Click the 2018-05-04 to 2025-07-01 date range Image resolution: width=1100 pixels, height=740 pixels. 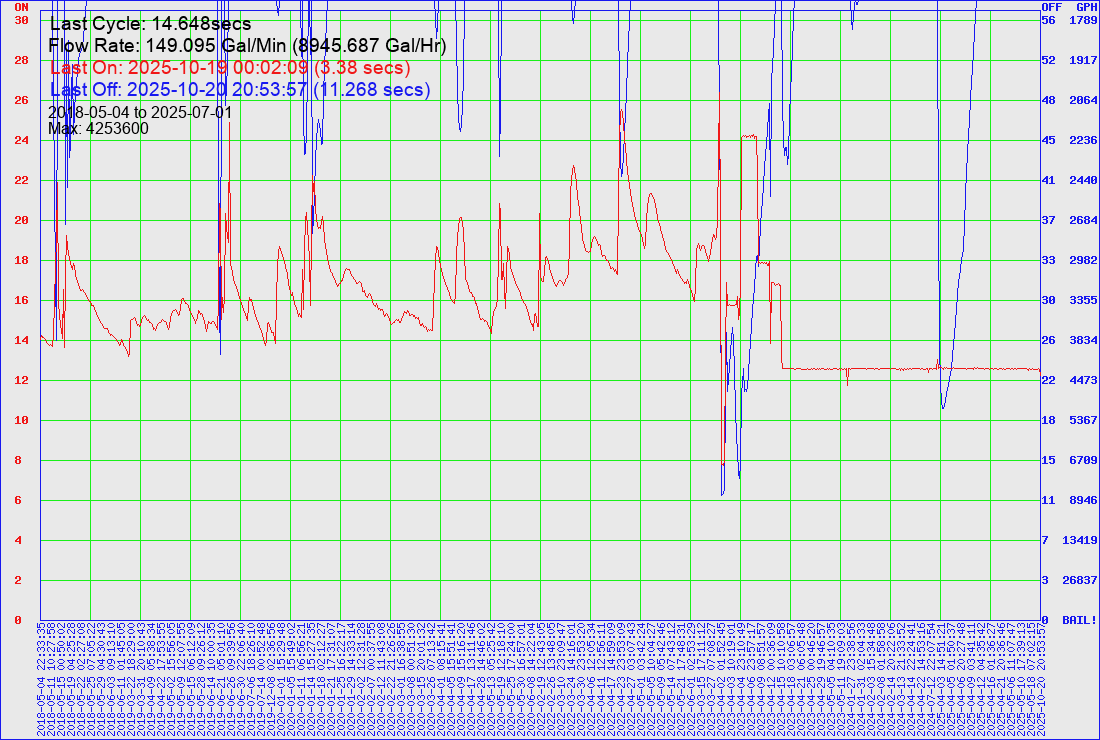pyautogui.click(x=140, y=112)
